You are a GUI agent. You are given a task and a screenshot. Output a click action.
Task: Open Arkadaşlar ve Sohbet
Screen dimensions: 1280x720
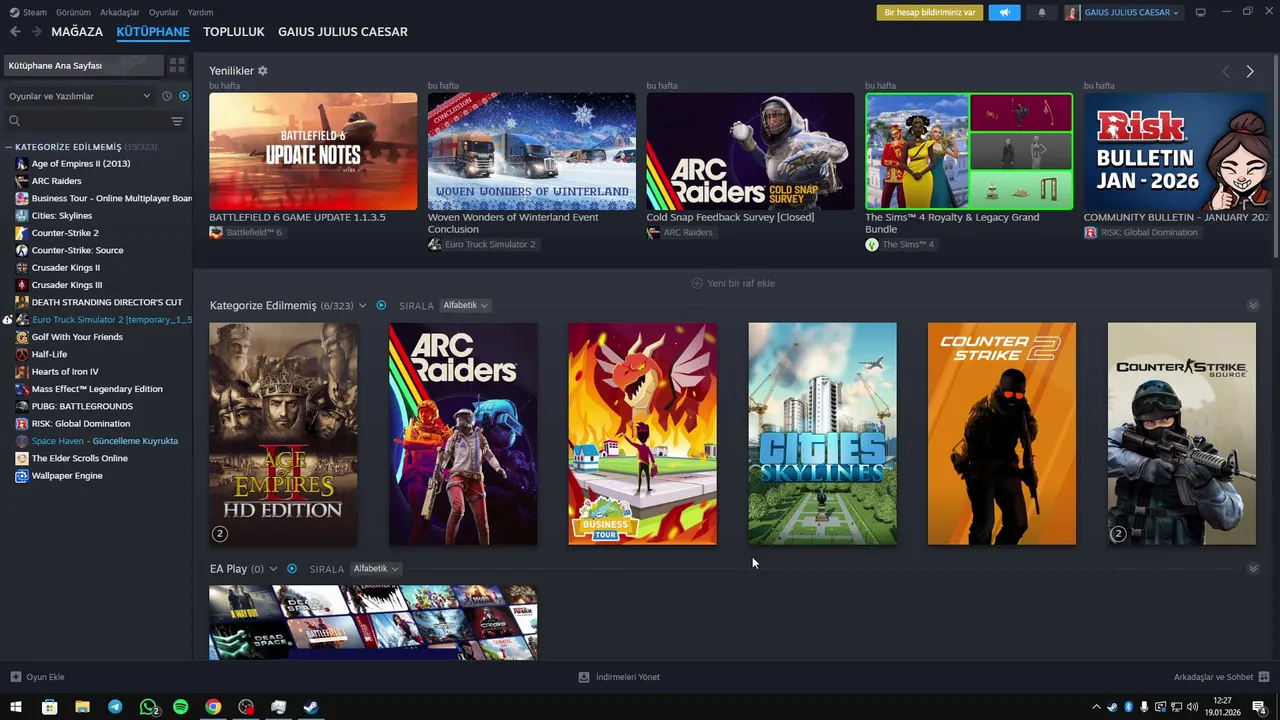pos(1221,677)
